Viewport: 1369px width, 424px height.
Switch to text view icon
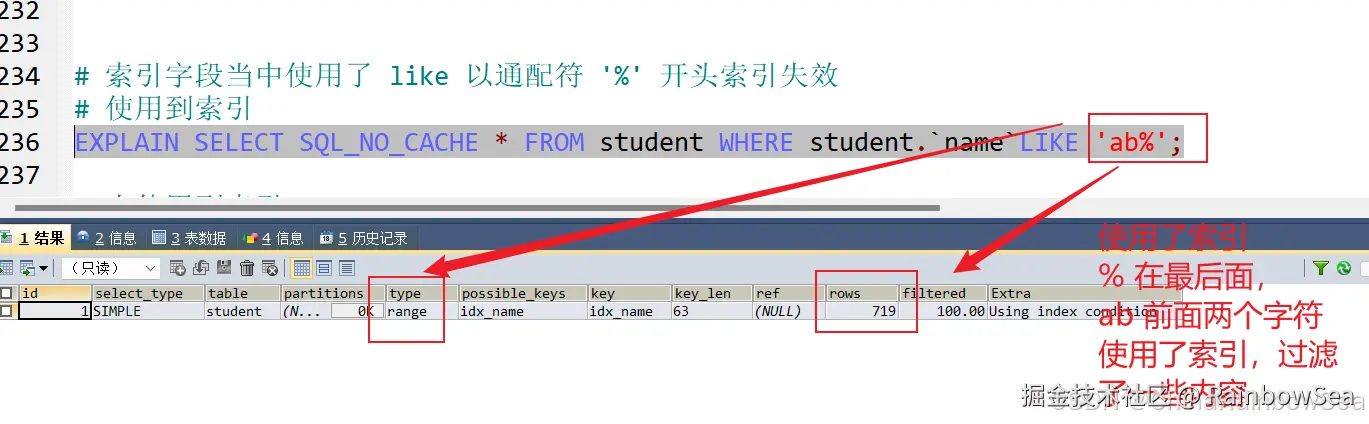point(347,268)
